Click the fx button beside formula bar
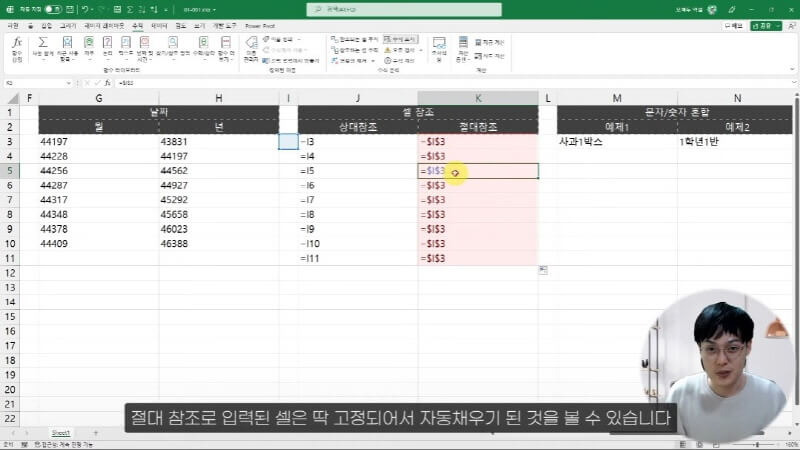The width and height of the screenshot is (800, 450). 108,83
